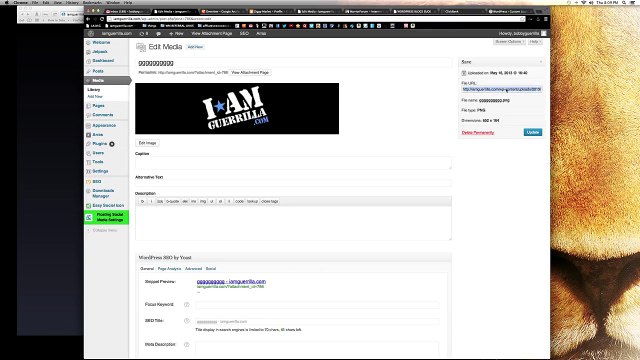Open the Settings sidebar menu

[100, 171]
